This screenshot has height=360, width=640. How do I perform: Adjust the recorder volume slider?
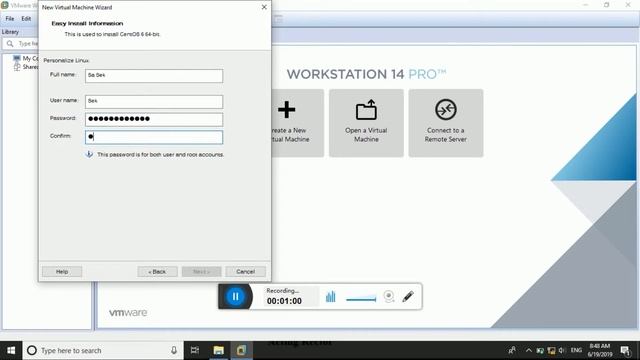coord(361,300)
